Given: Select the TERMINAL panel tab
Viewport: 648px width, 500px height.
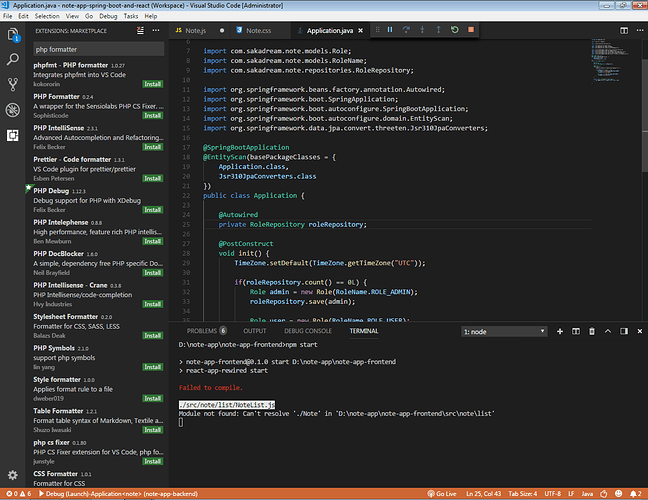Looking at the screenshot, I should click(x=364, y=331).
